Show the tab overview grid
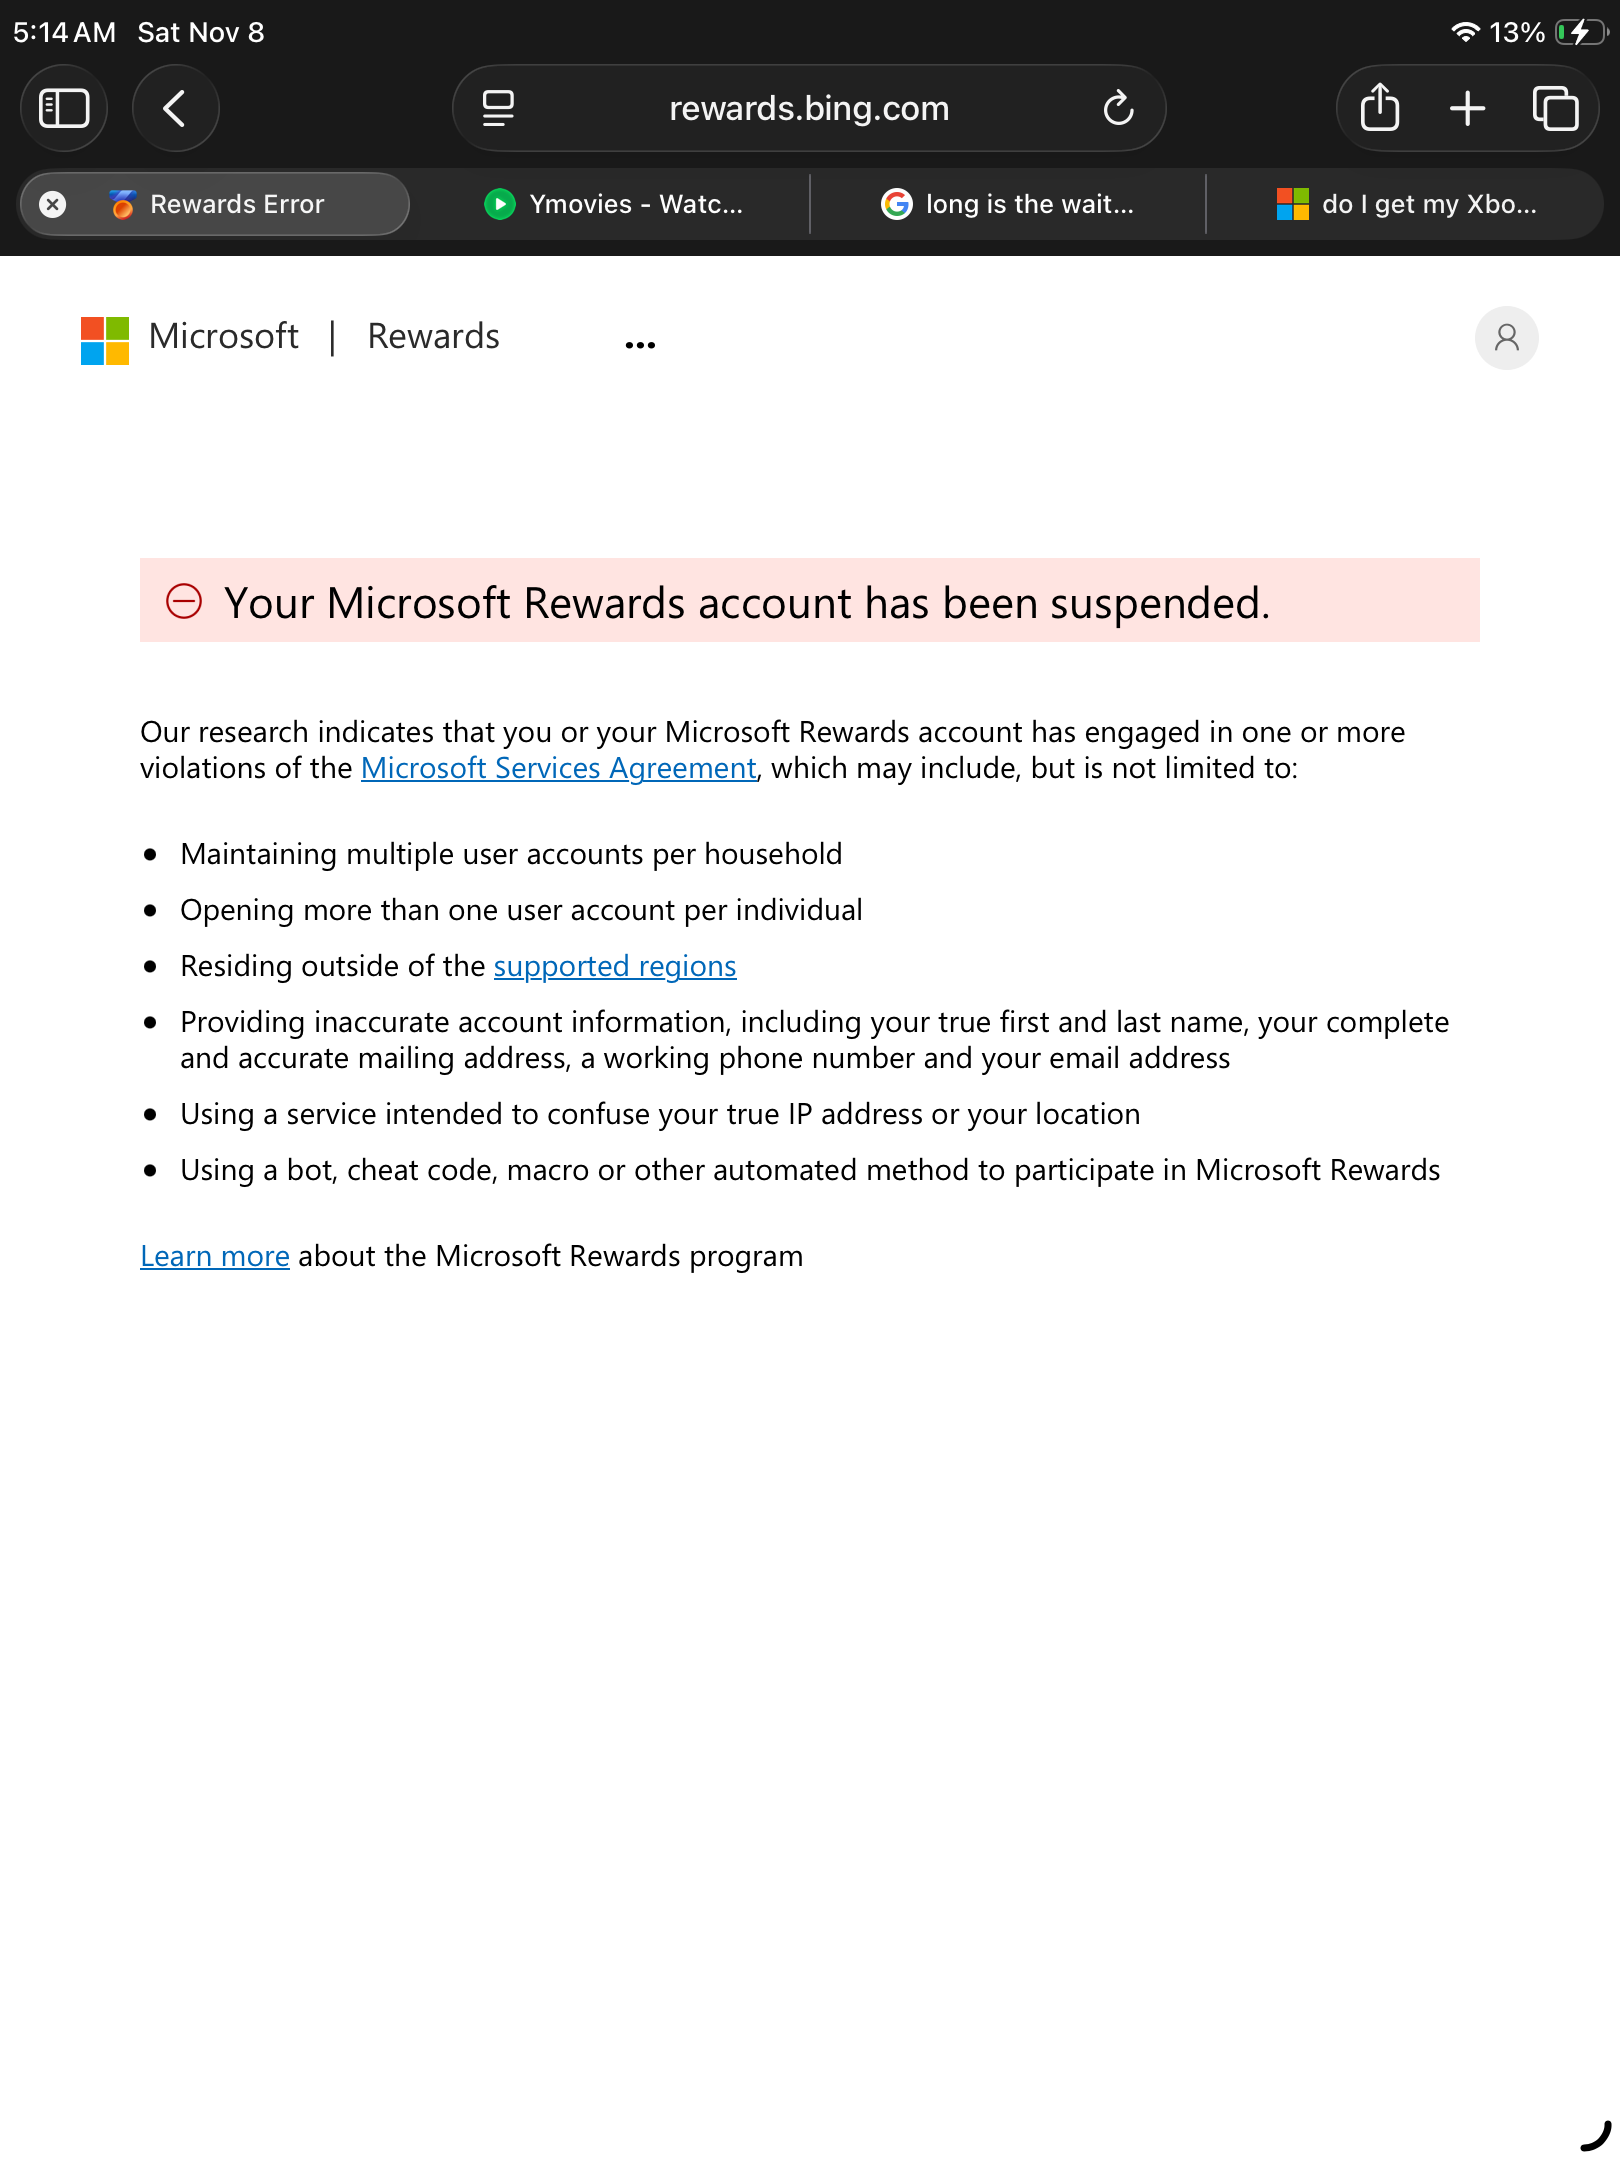The height and width of the screenshot is (2160, 1620). 1553,108
